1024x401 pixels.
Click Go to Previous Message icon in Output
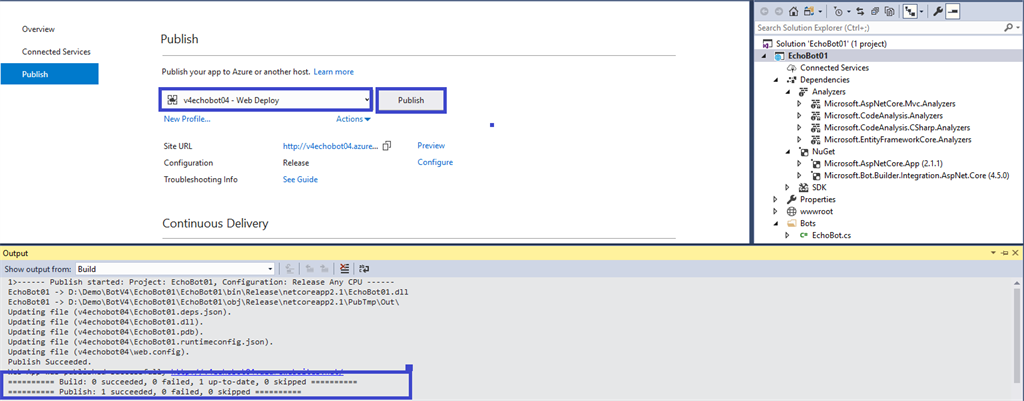[x=310, y=268]
